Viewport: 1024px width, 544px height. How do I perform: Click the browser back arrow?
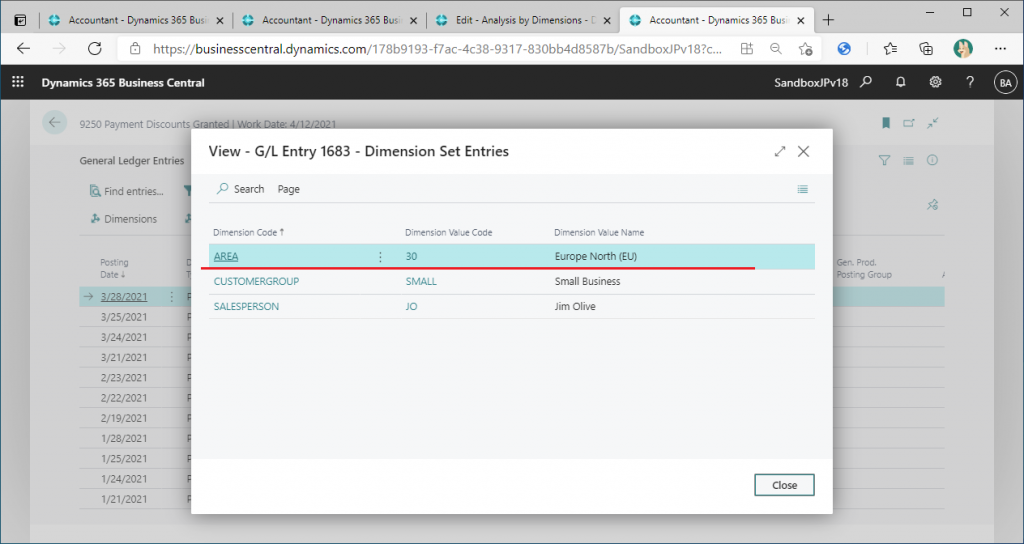pyautogui.click(x=24, y=48)
